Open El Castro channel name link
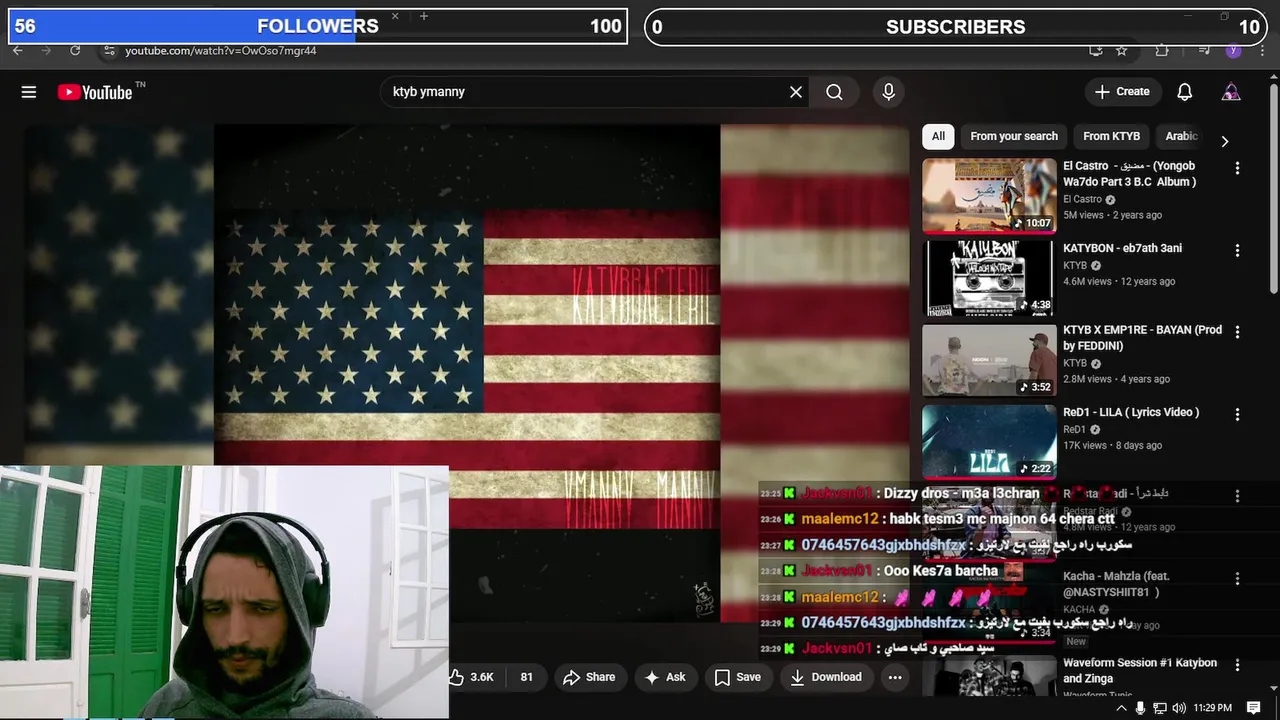The height and width of the screenshot is (720, 1280). click(1082, 199)
